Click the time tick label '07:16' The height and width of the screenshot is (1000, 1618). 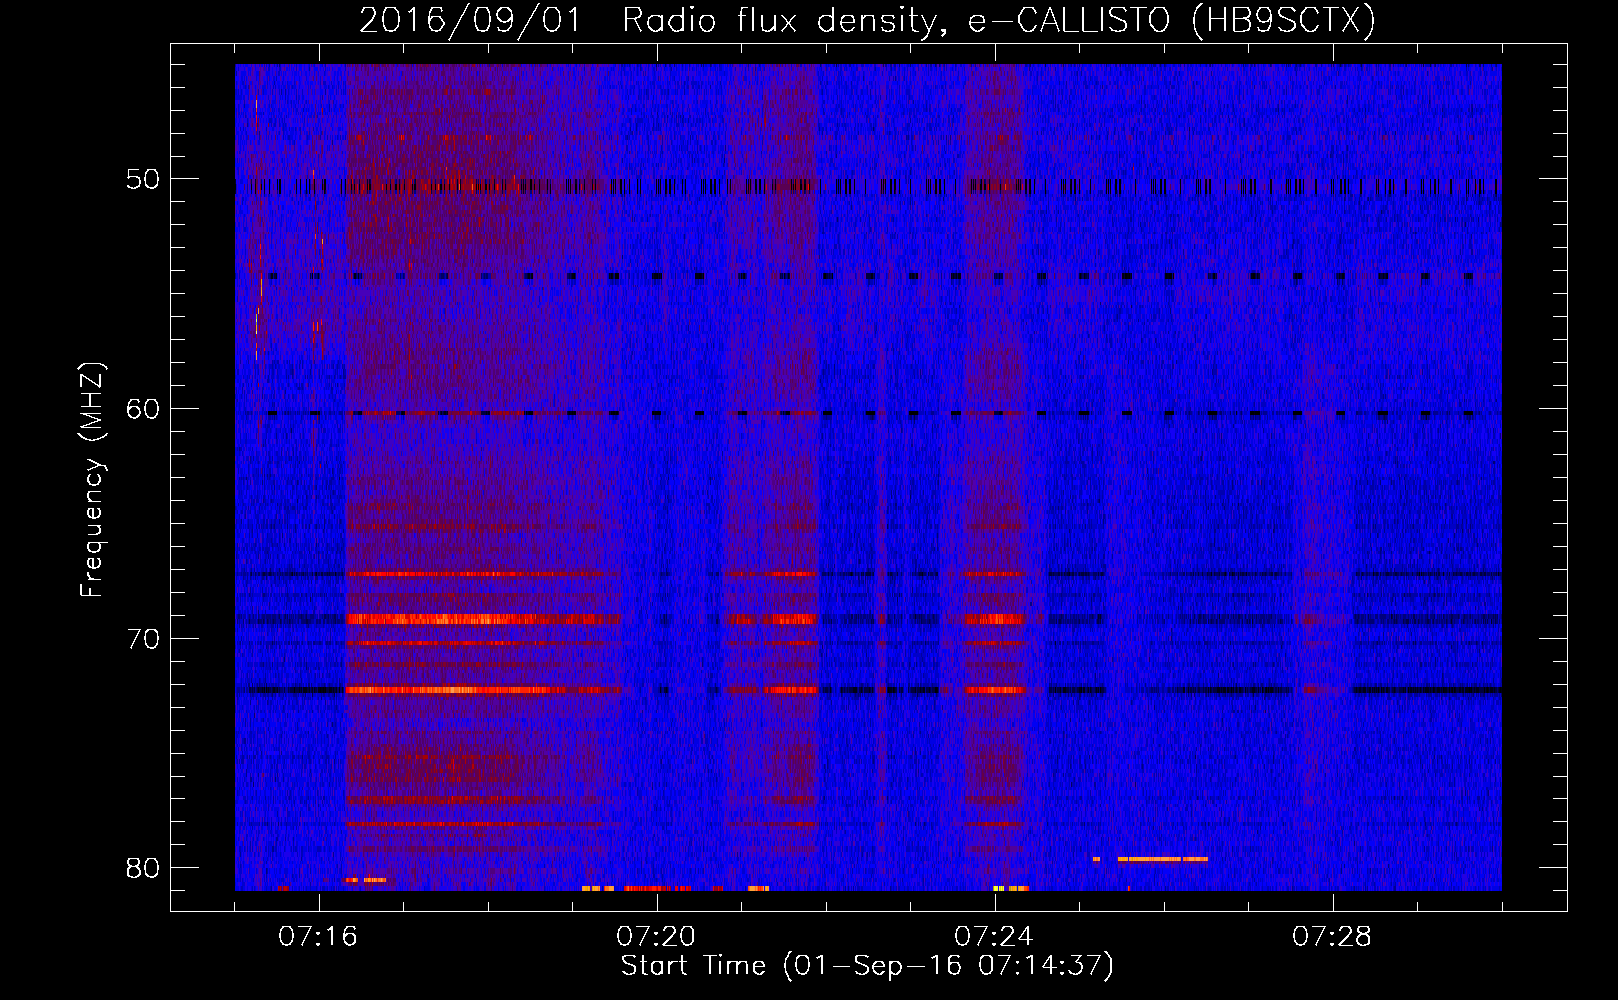tap(318, 937)
